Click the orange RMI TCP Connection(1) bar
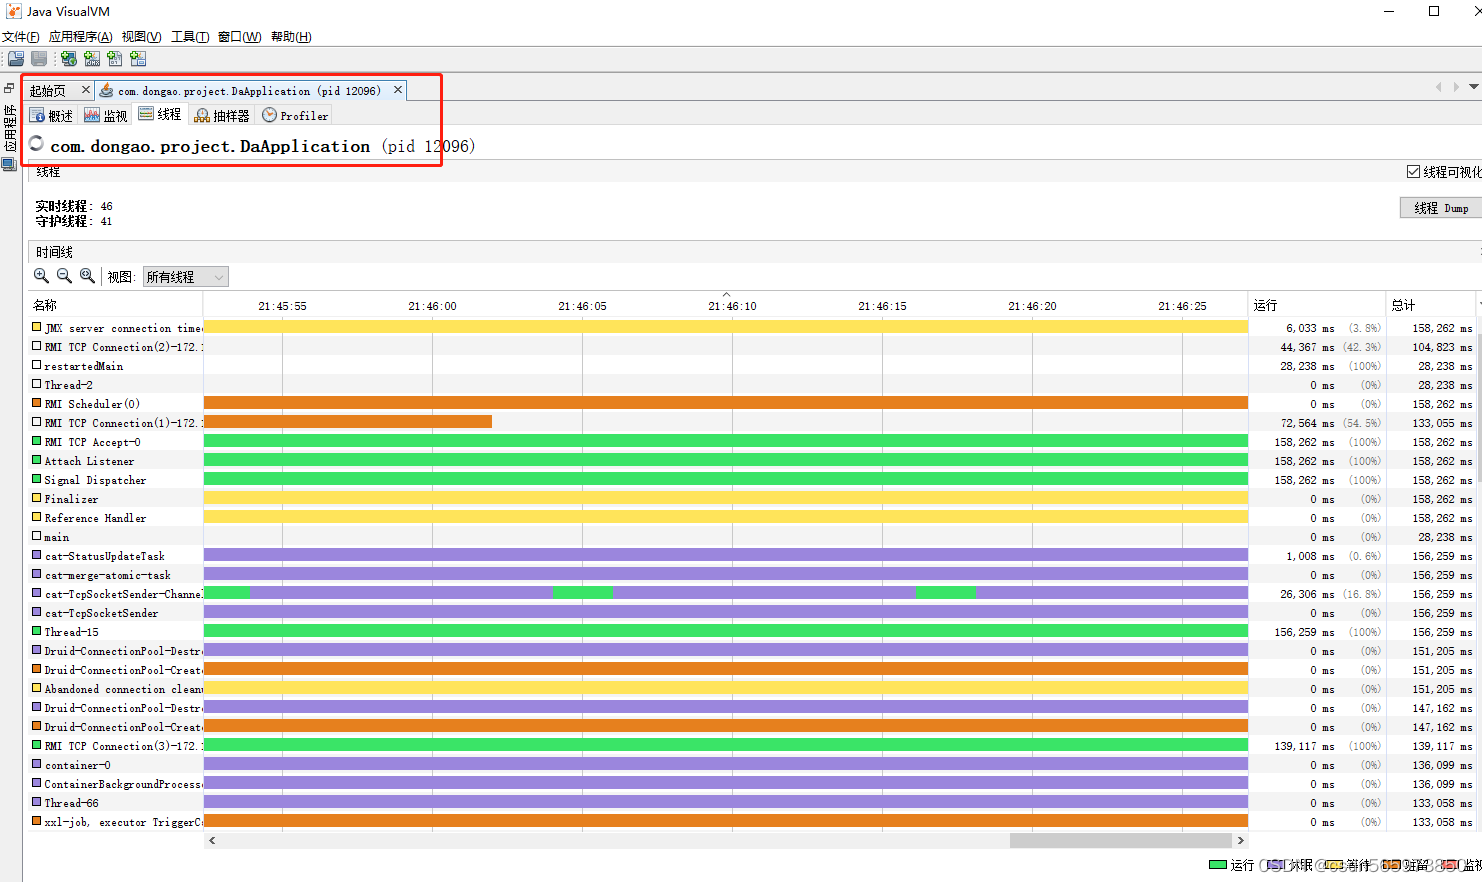 coord(348,422)
